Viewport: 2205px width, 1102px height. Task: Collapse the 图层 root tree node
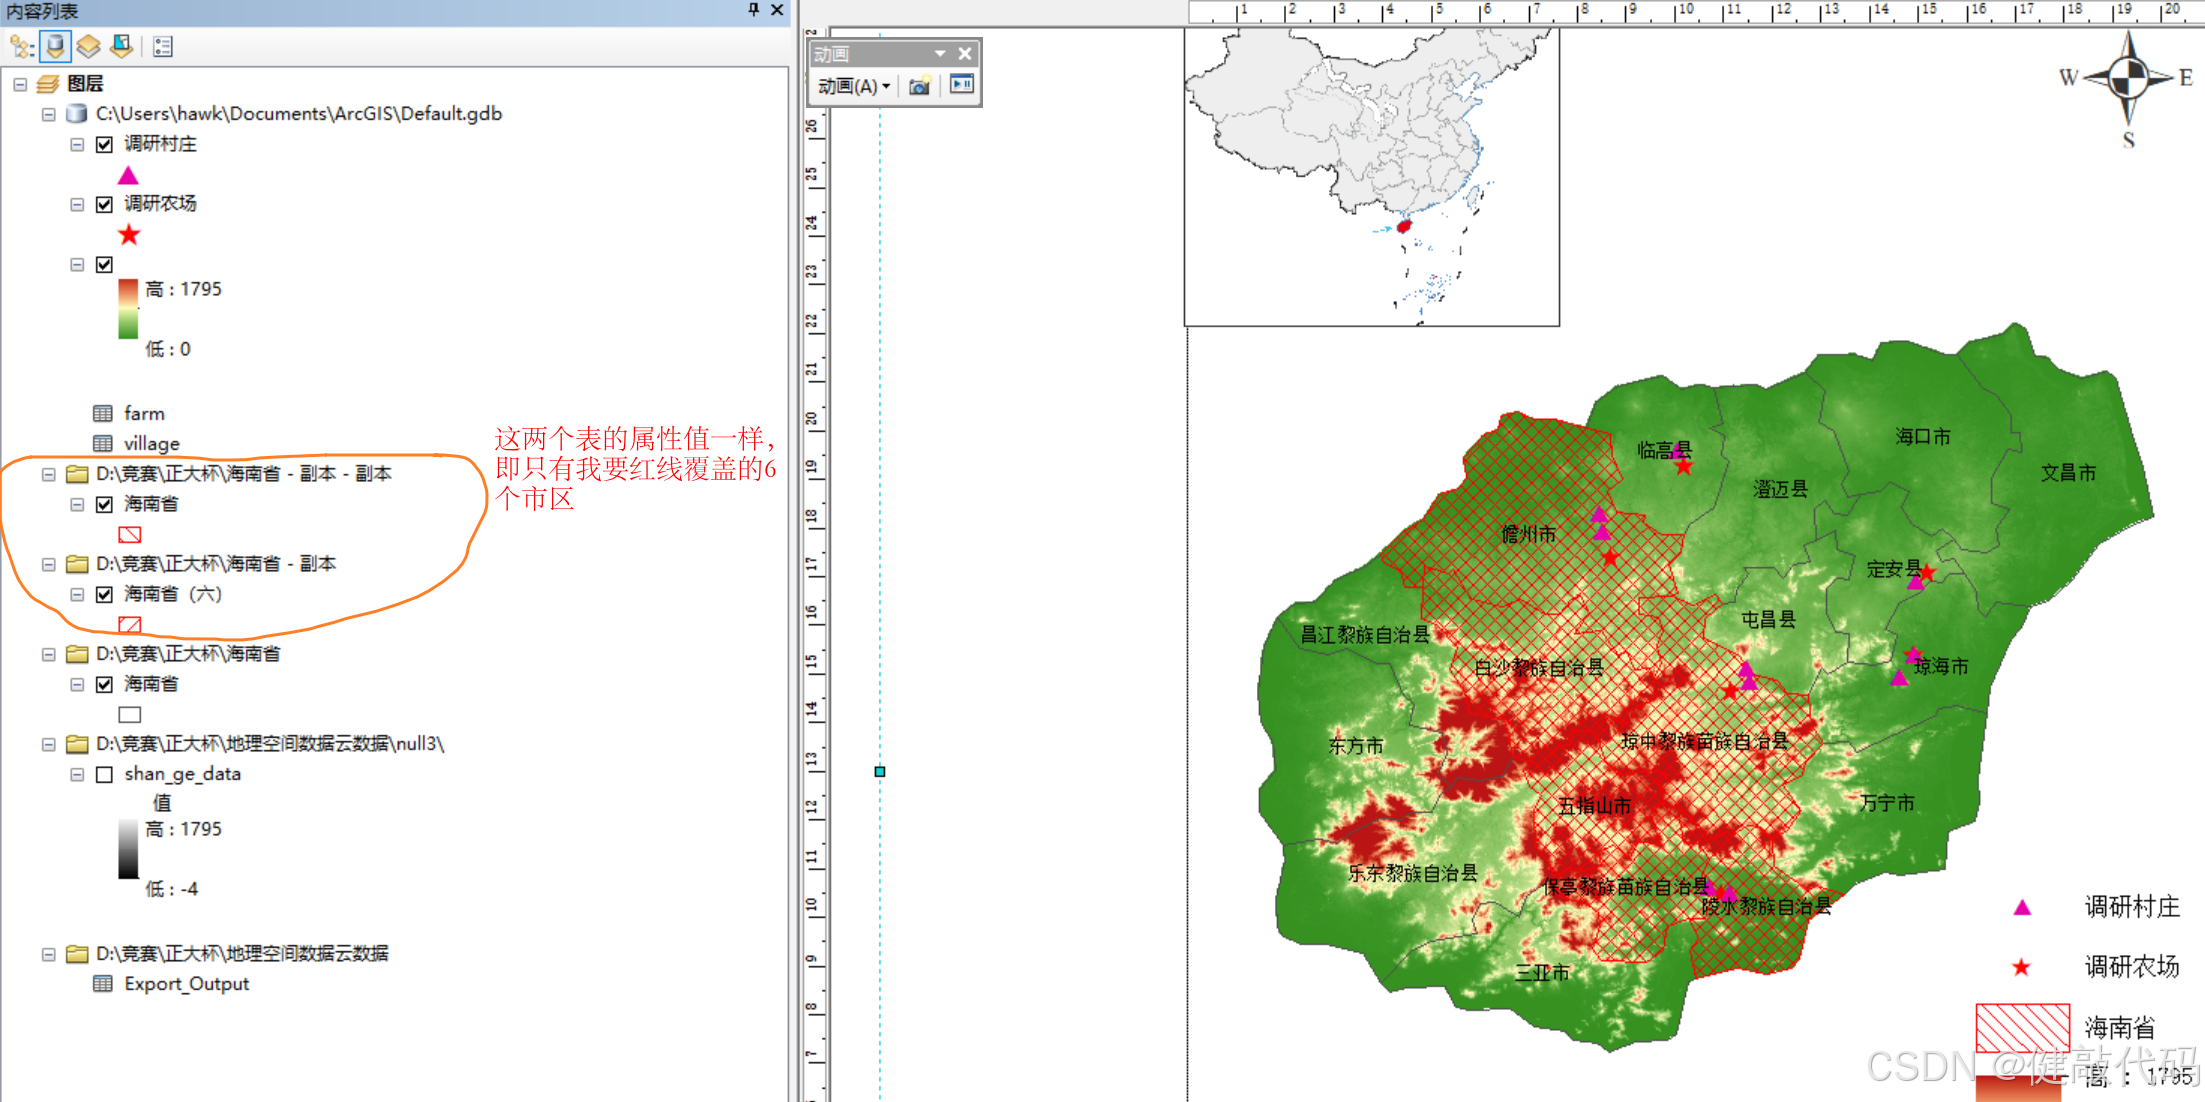(x=20, y=85)
